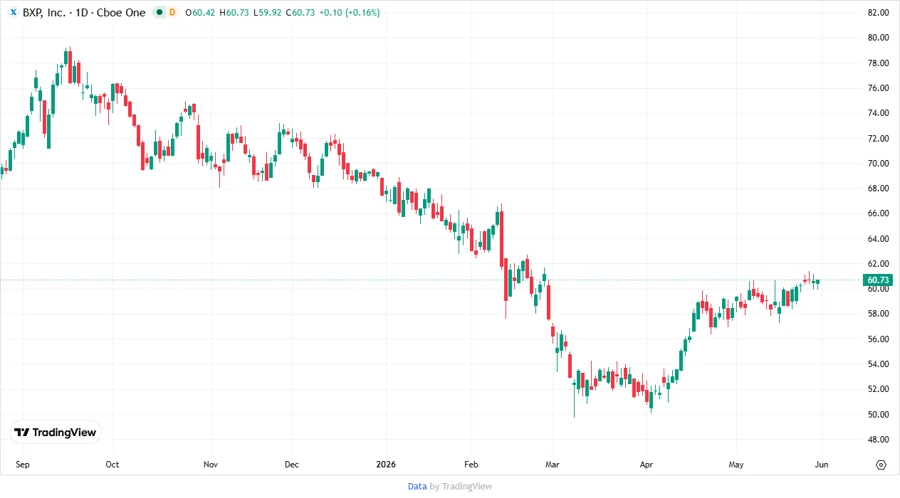Screen dimensions: 900x498
Task: Click the close value C60.73
Action: point(300,12)
